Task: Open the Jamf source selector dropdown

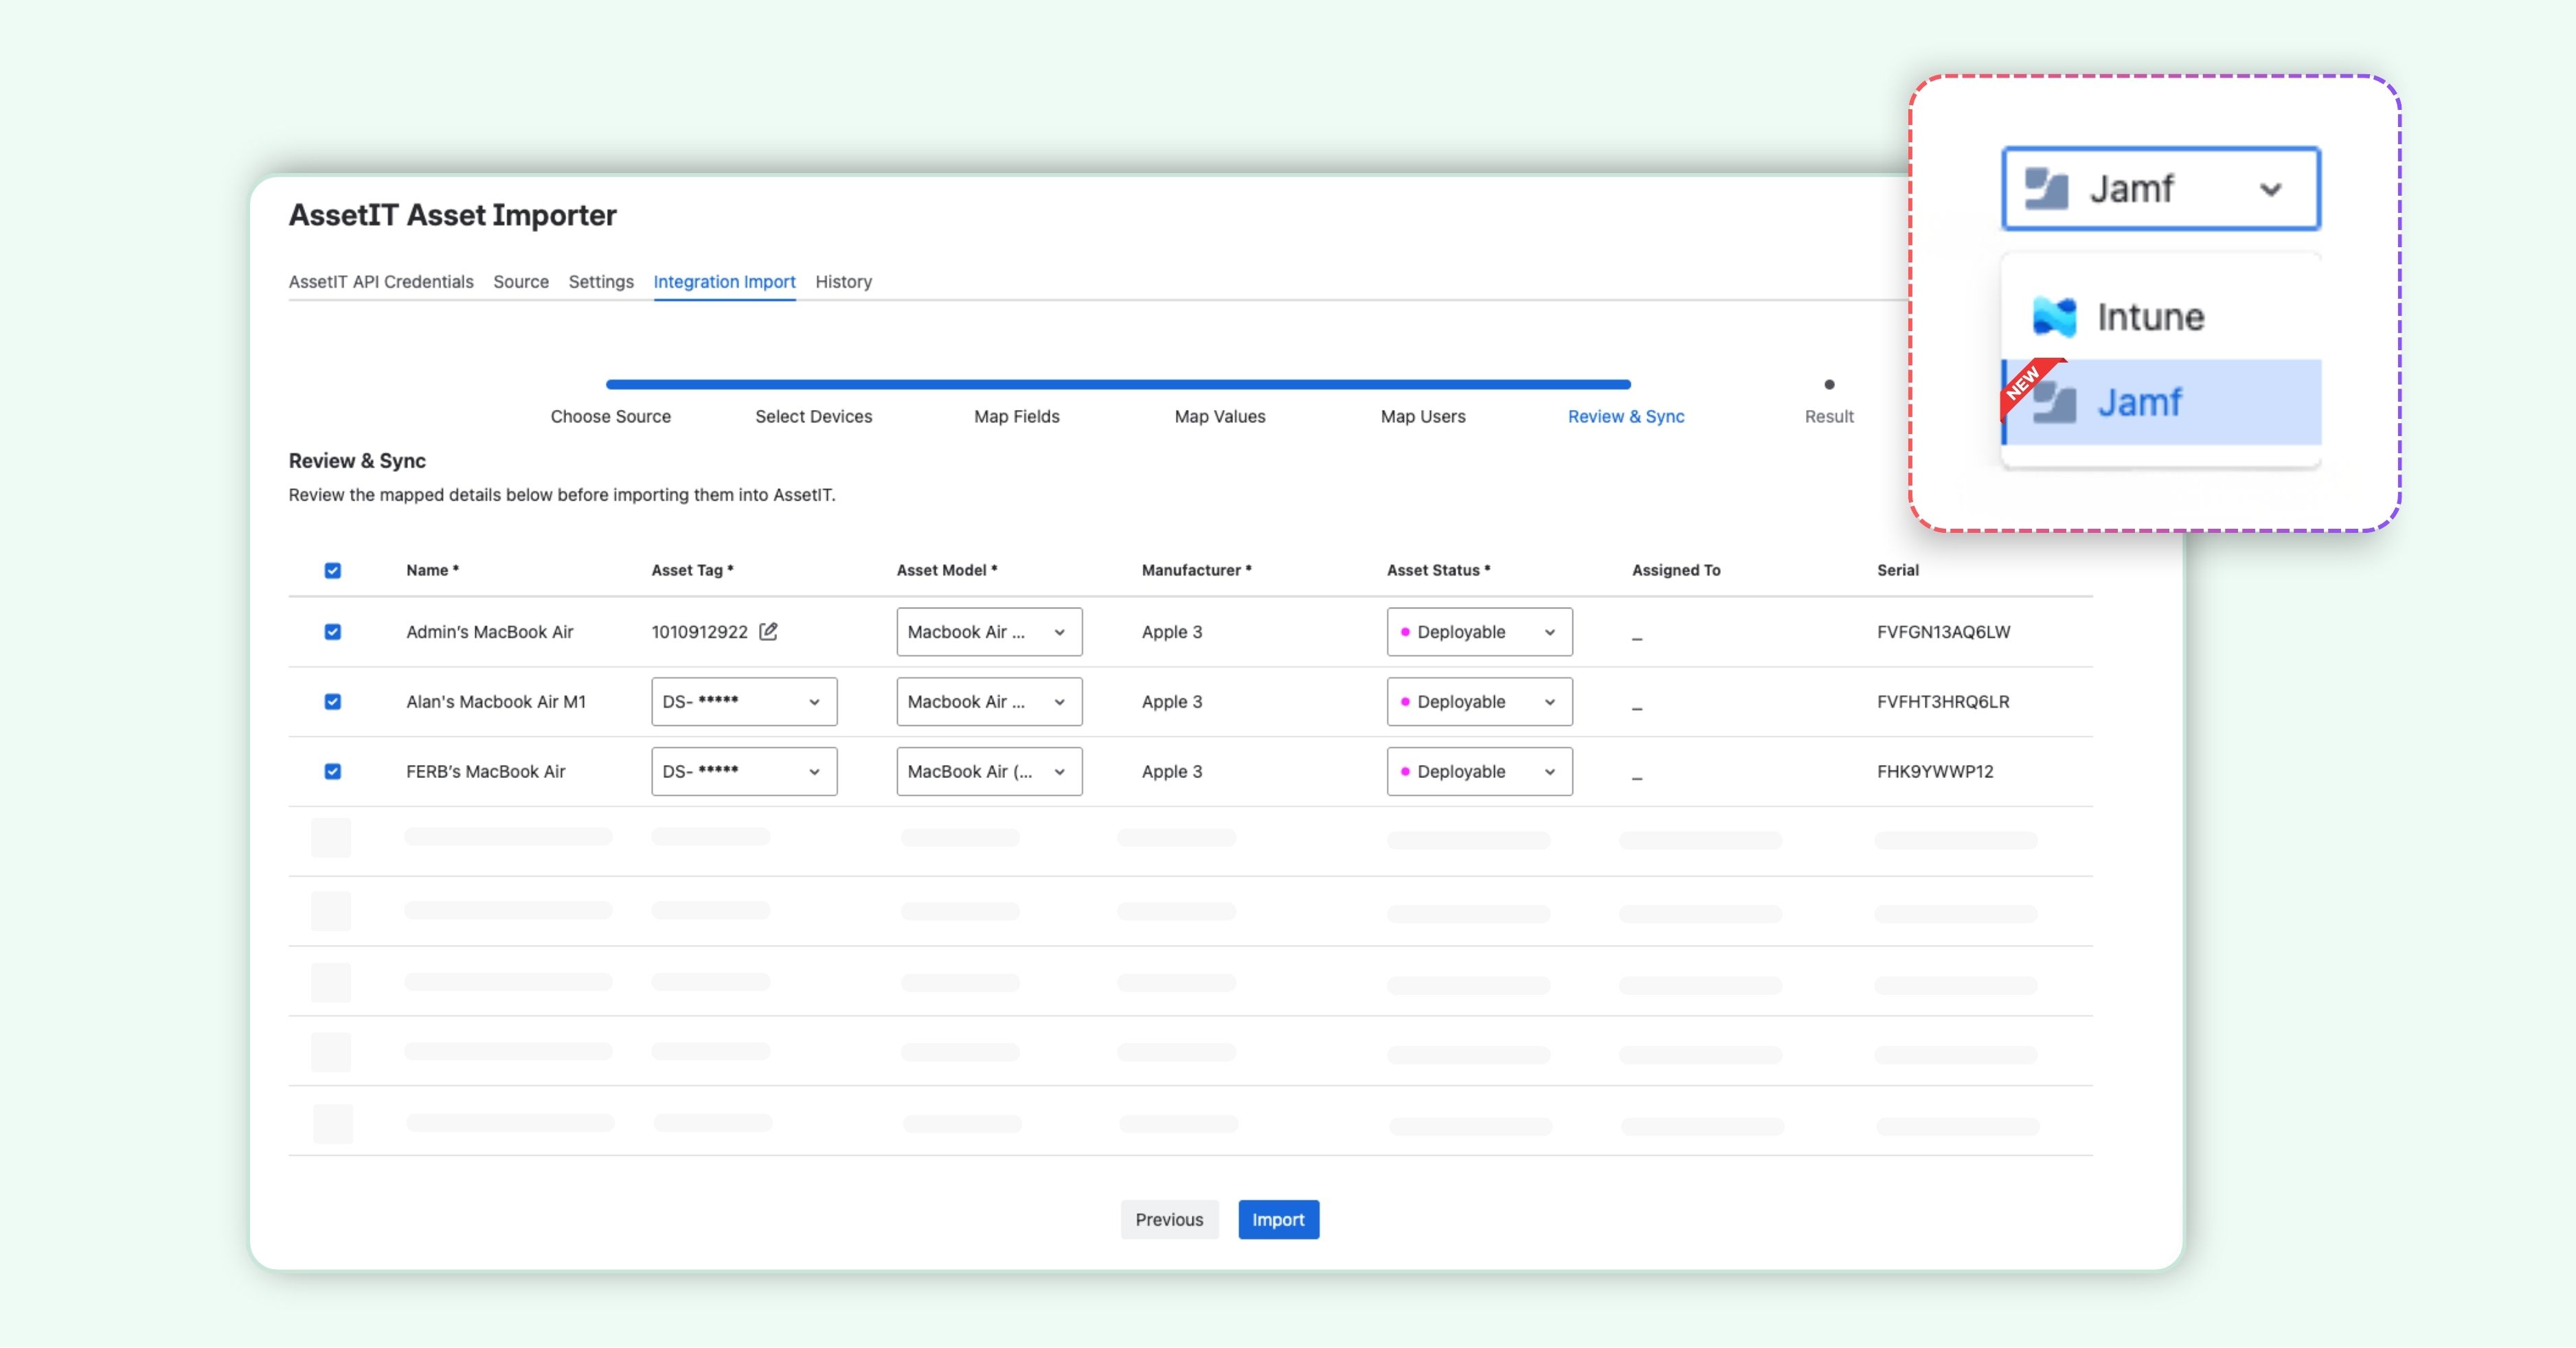Action: pos(2161,189)
